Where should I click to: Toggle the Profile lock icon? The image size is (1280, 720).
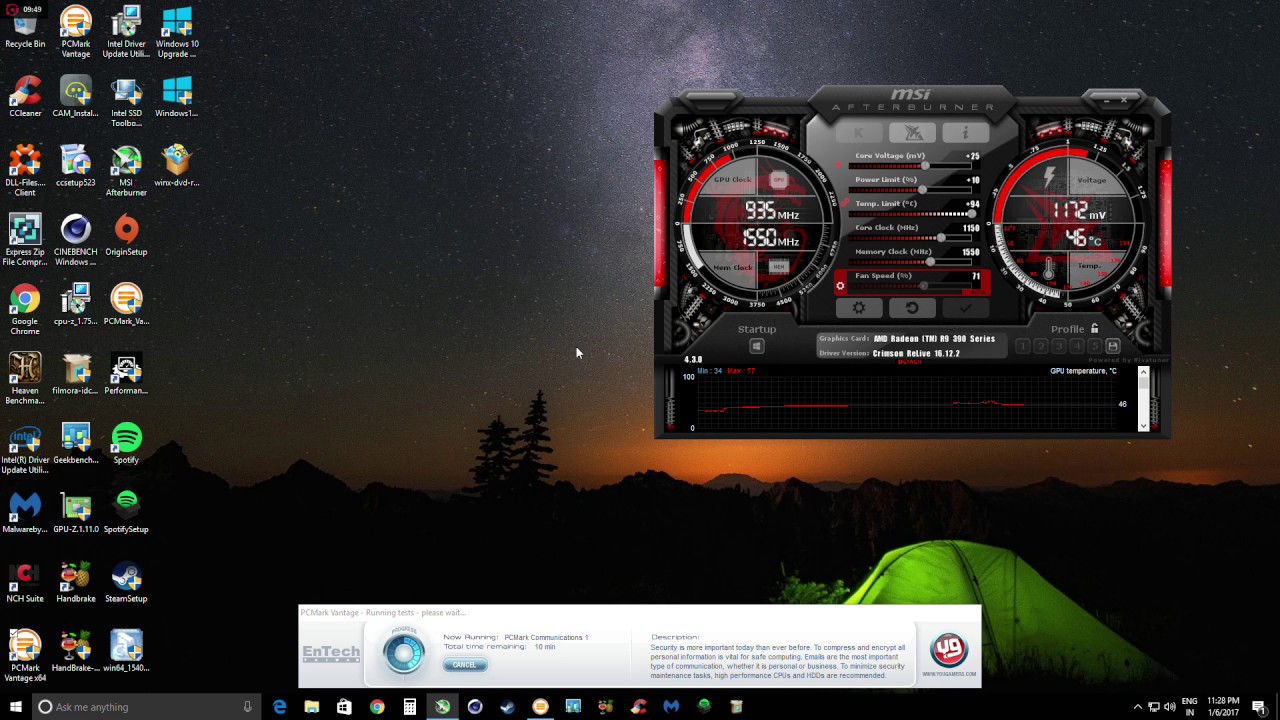coord(1094,328)
